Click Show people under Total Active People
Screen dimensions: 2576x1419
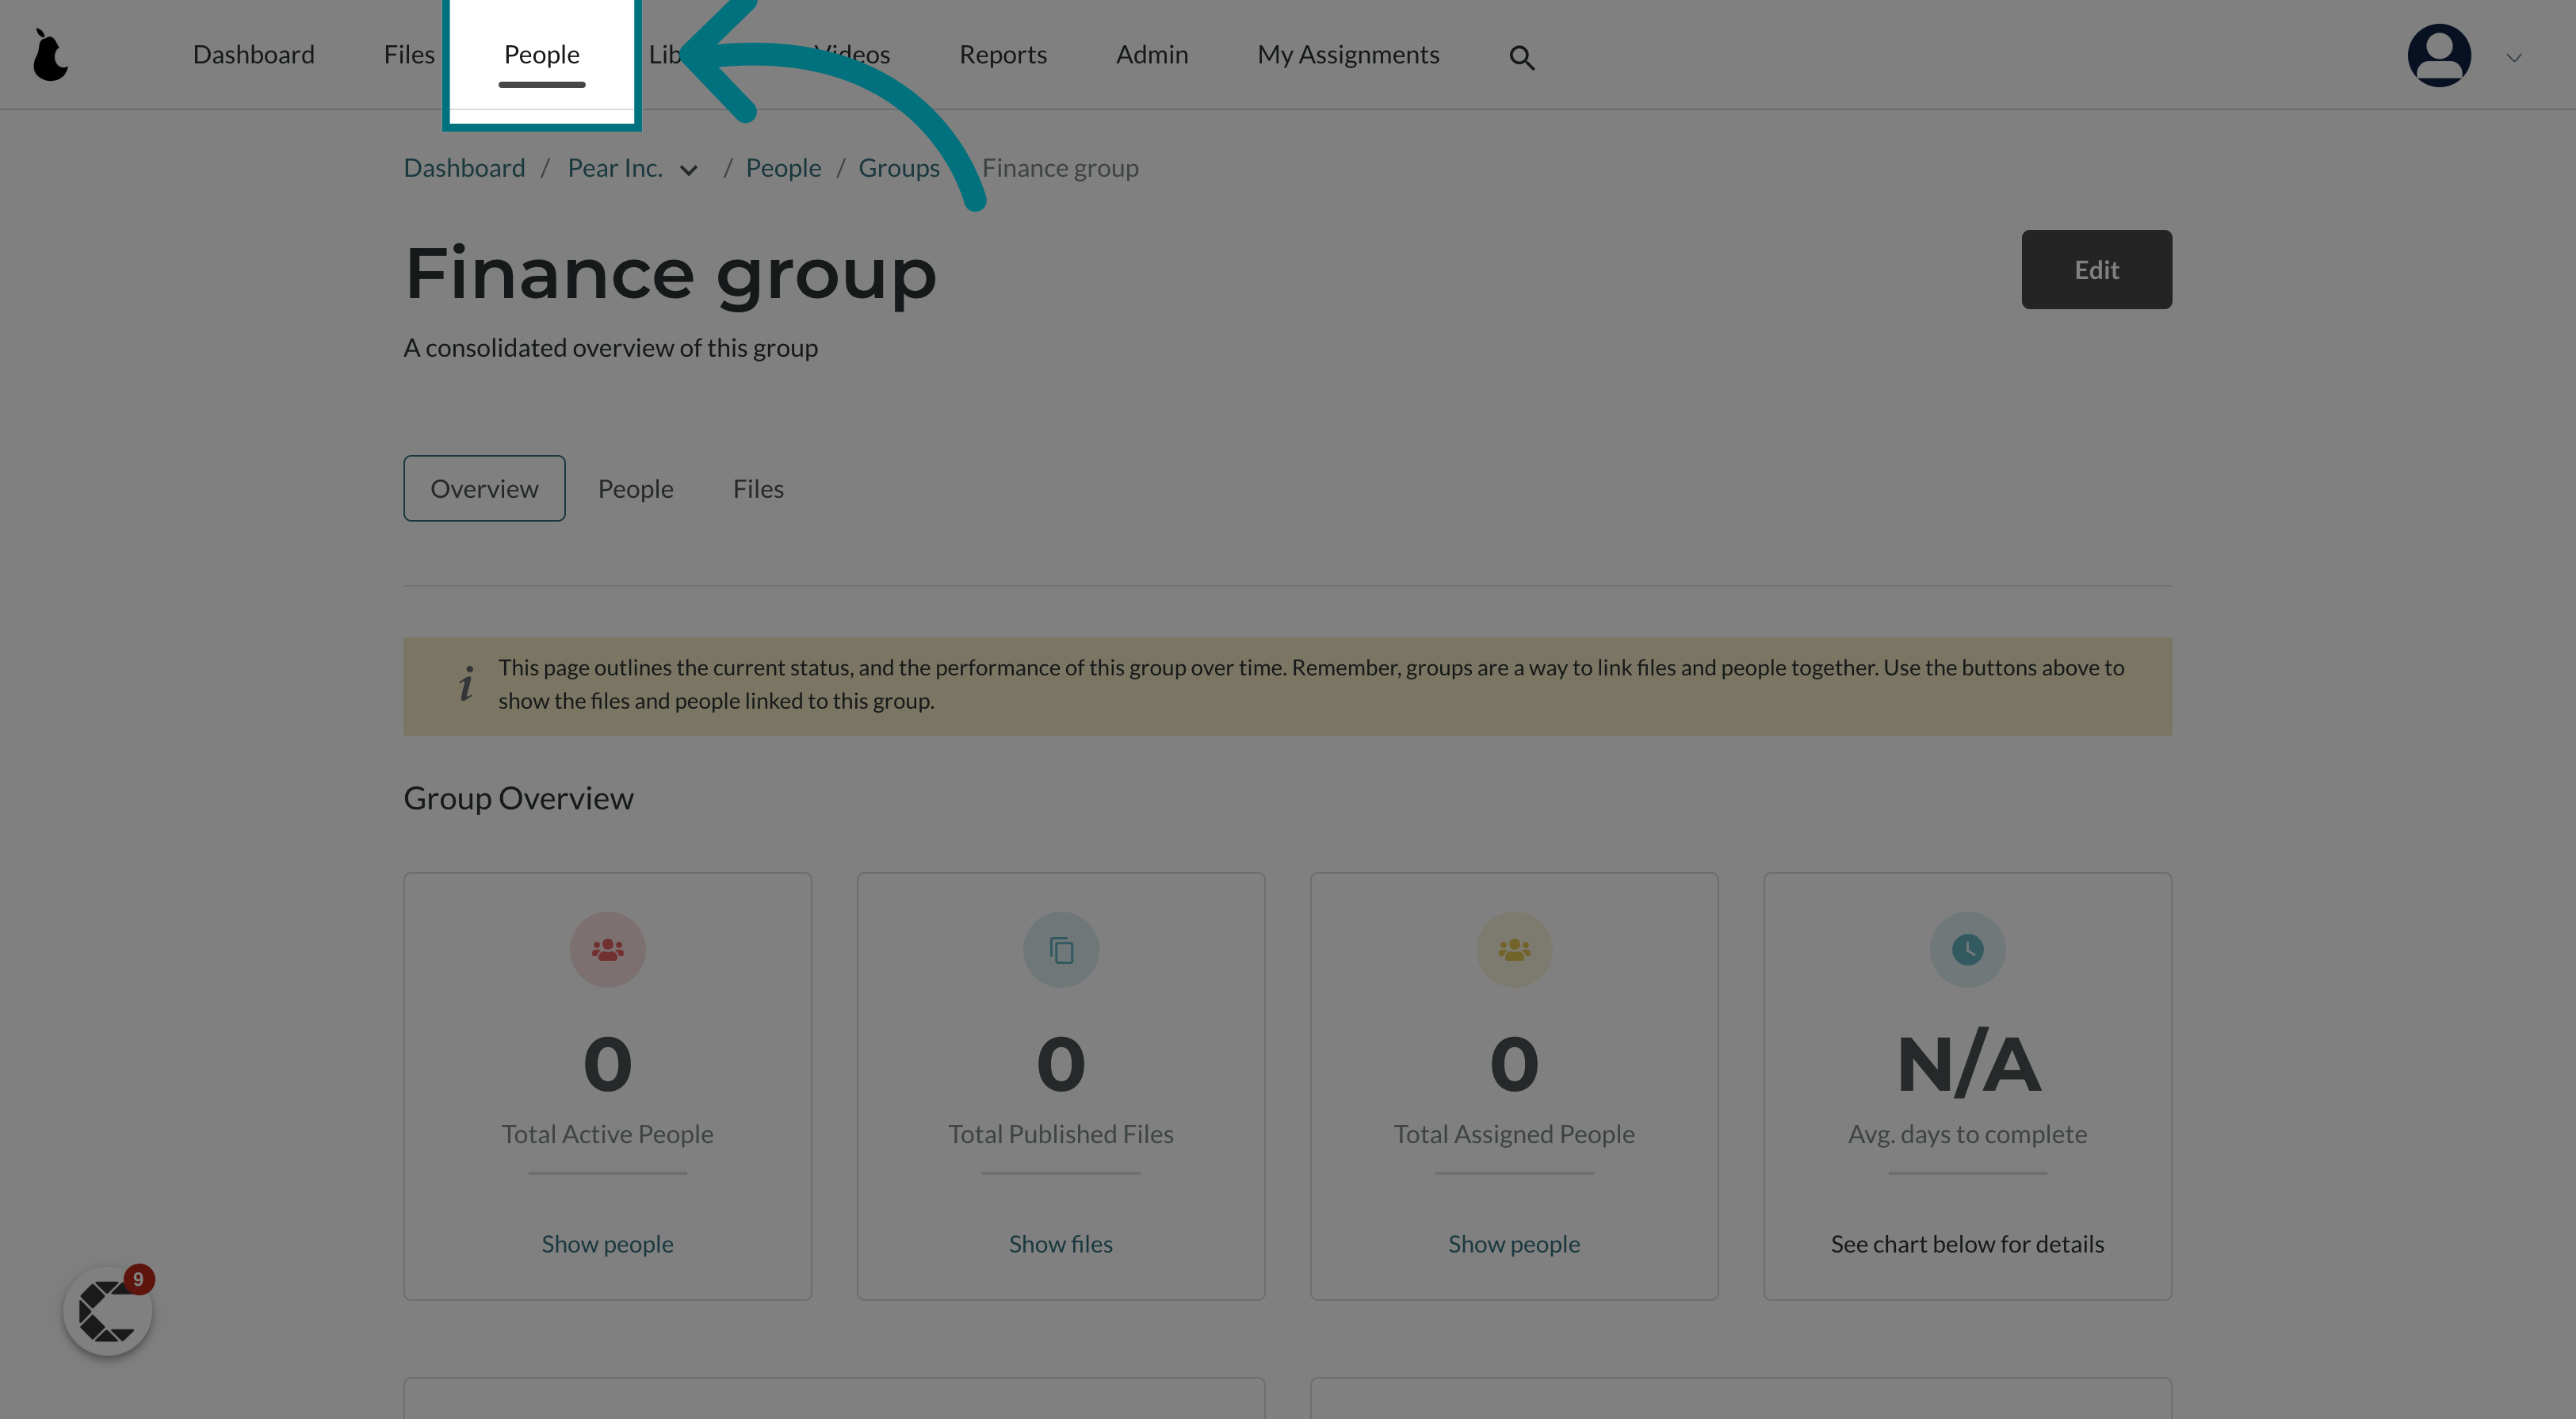607,1244
